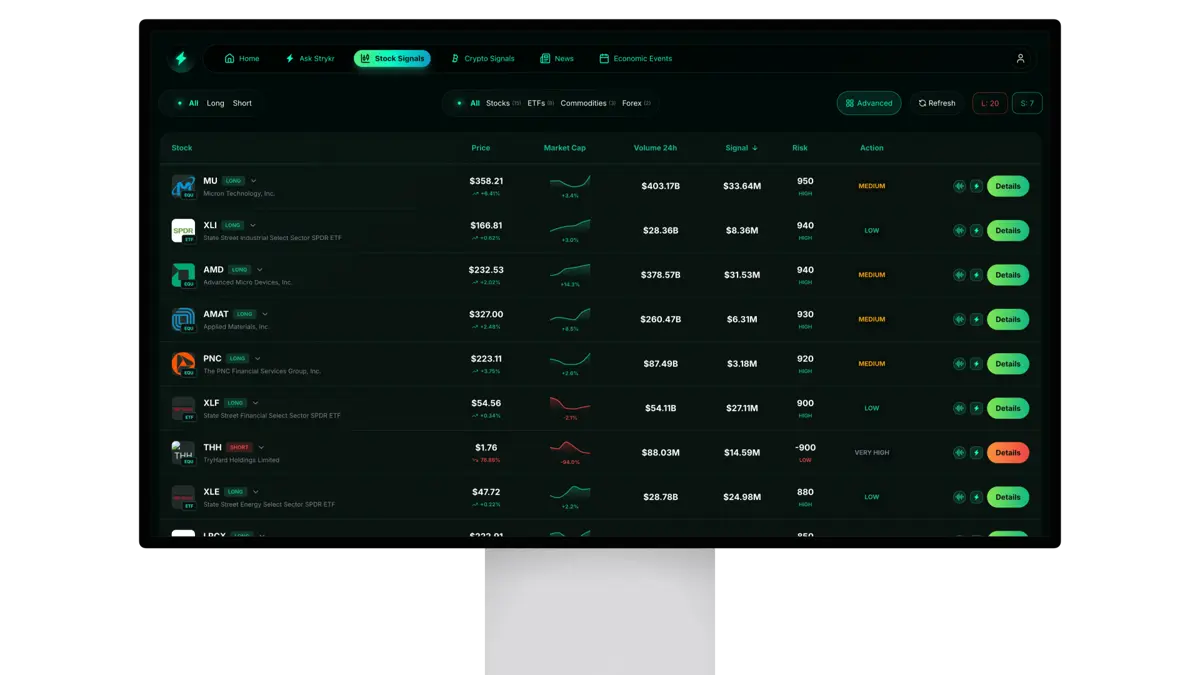Click the L: 20 long count badge

(989, 103)
